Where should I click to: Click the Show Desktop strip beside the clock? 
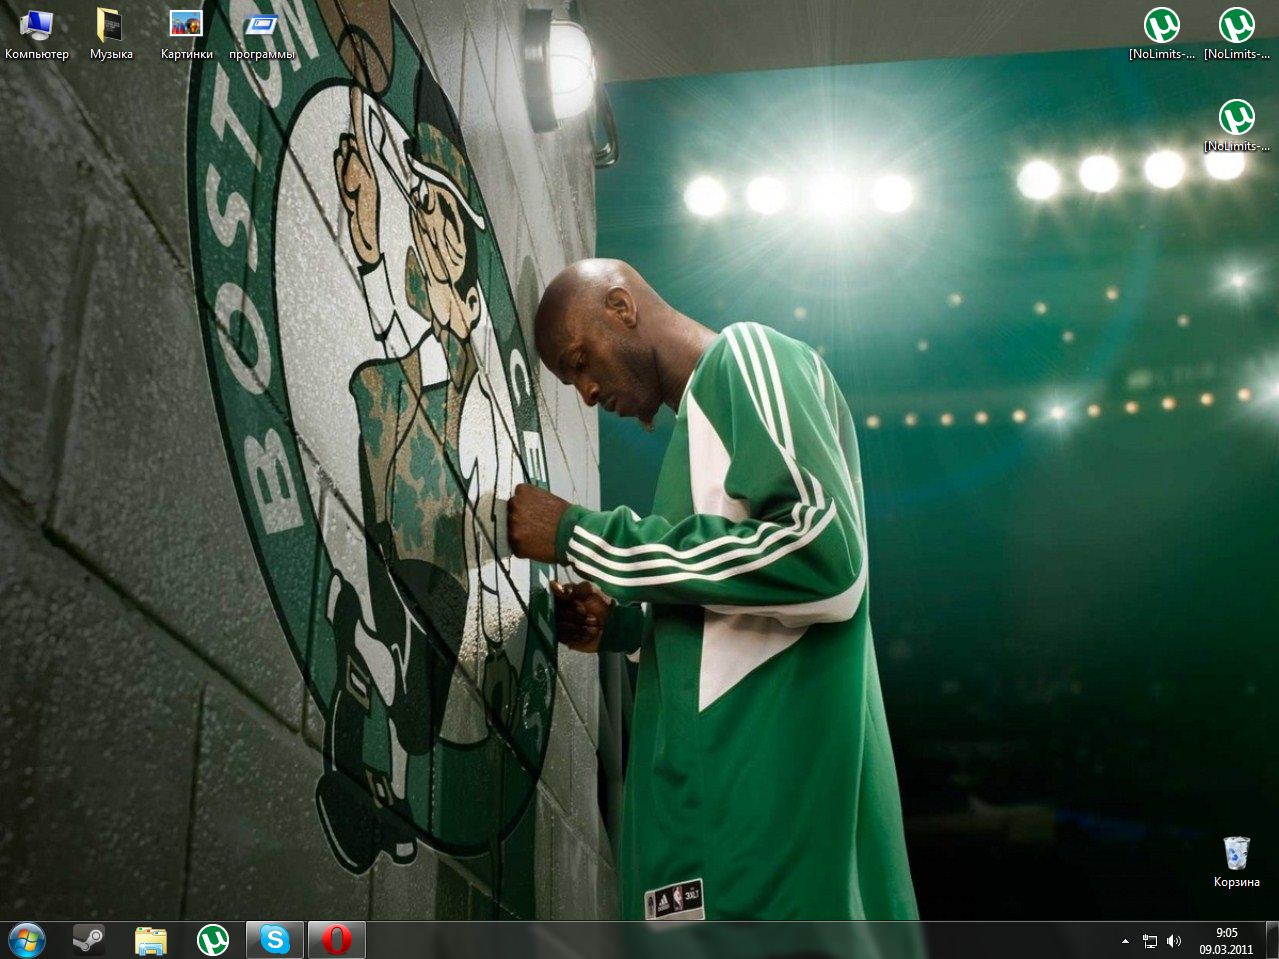coord(1273,940)
